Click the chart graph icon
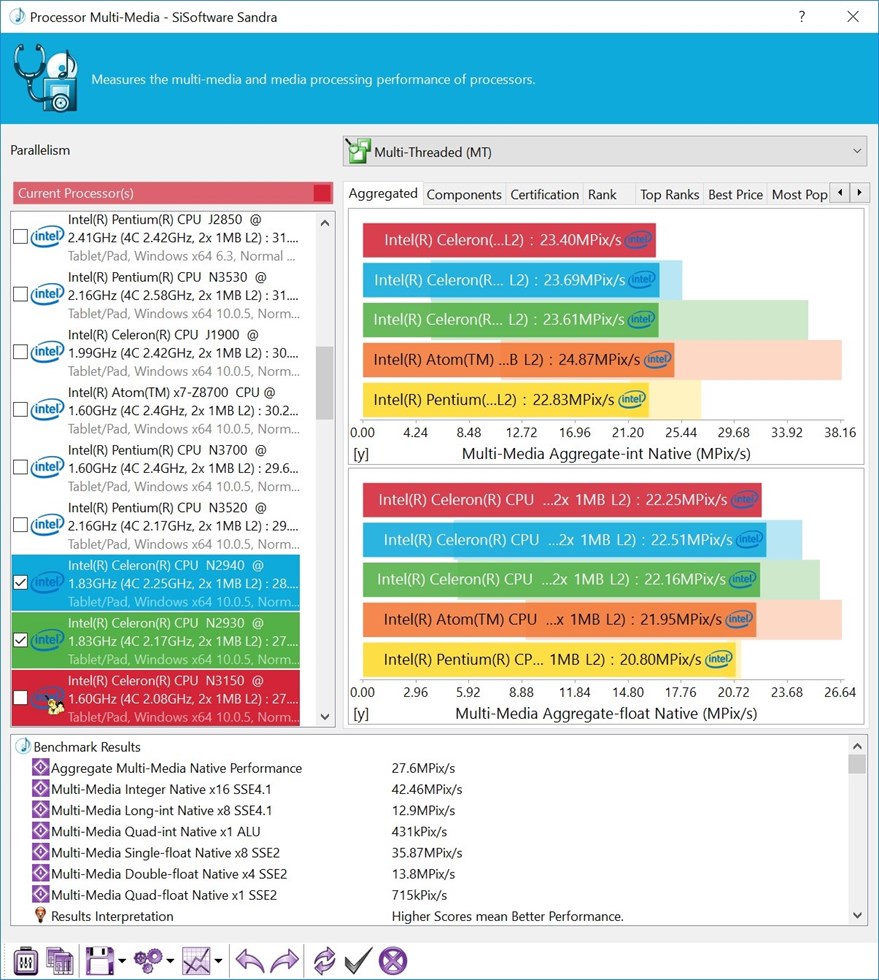 [x=196, y=961]
